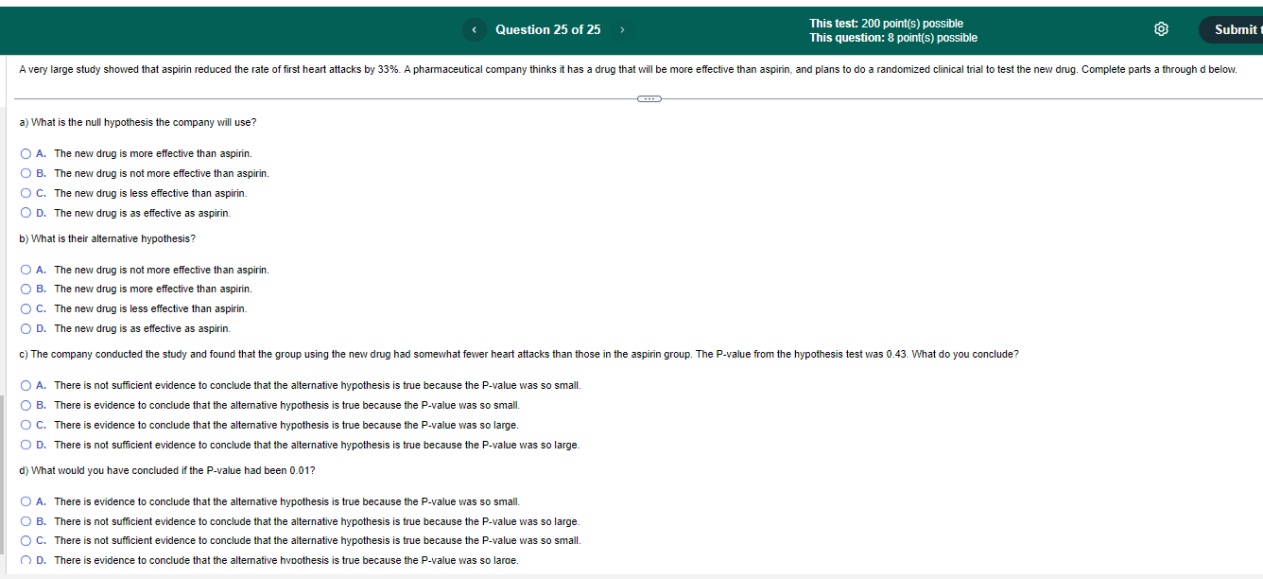Part a: select C, less effective than aspirin
The width and height of the screenshot is (1263, 579).
(x=26, y=193)
